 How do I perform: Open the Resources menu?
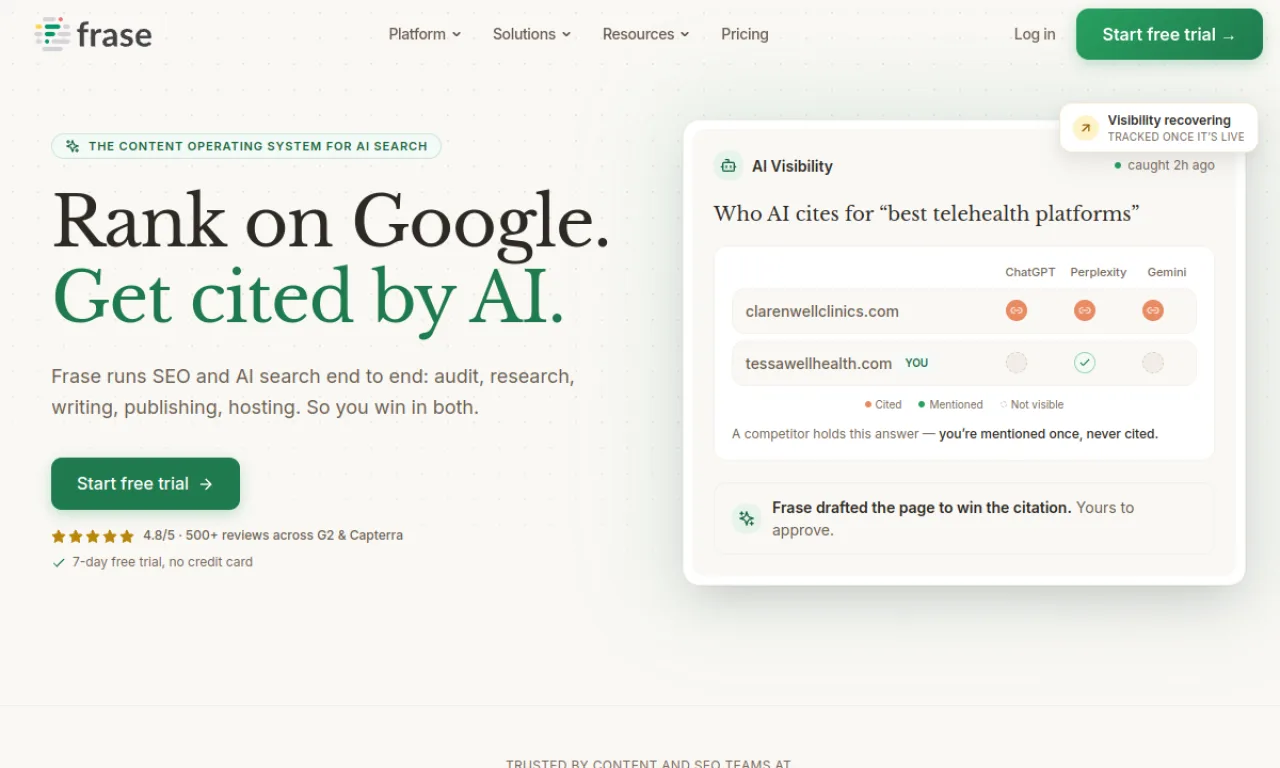coord(646,34)
